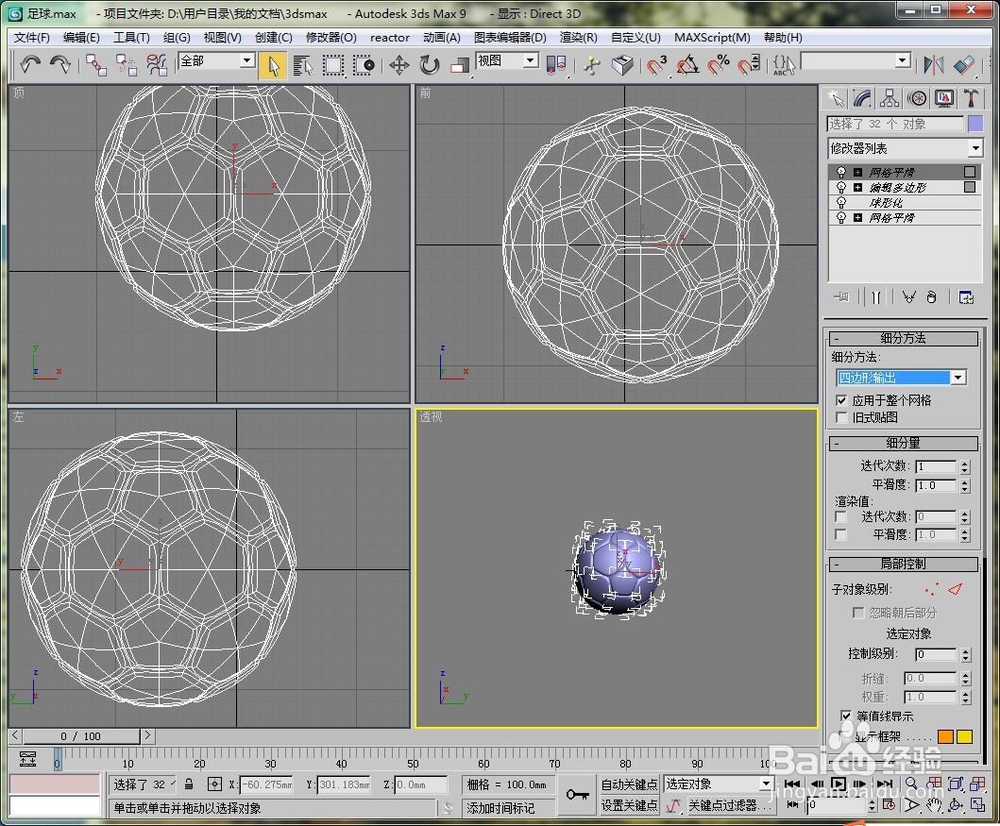This screenshot has height=826, width=1000.
Task: Toggle lightbulb of 编辑多边形 modifier
Action: [841, 188]
